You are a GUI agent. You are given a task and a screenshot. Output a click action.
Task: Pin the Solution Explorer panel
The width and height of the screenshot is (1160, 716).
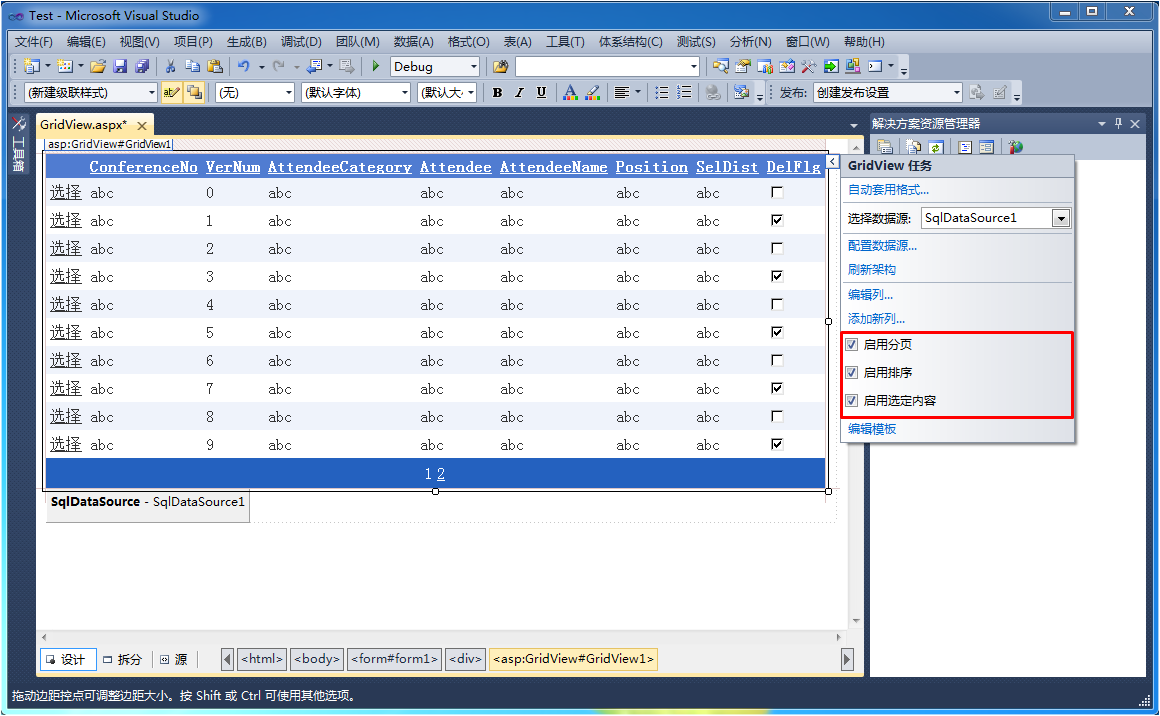pyautogui.click(x=1118, y=124)
